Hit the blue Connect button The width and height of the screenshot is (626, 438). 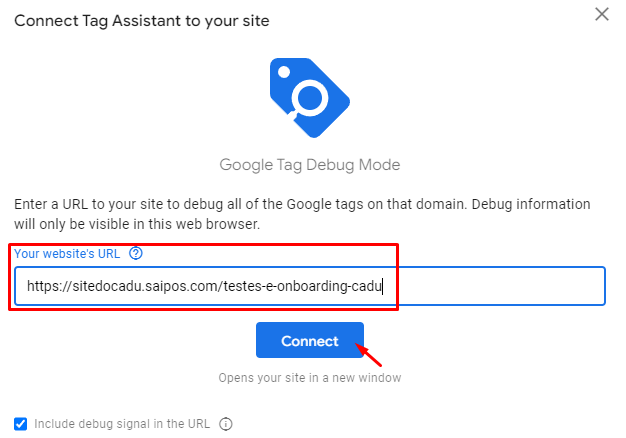coord(310,340)
